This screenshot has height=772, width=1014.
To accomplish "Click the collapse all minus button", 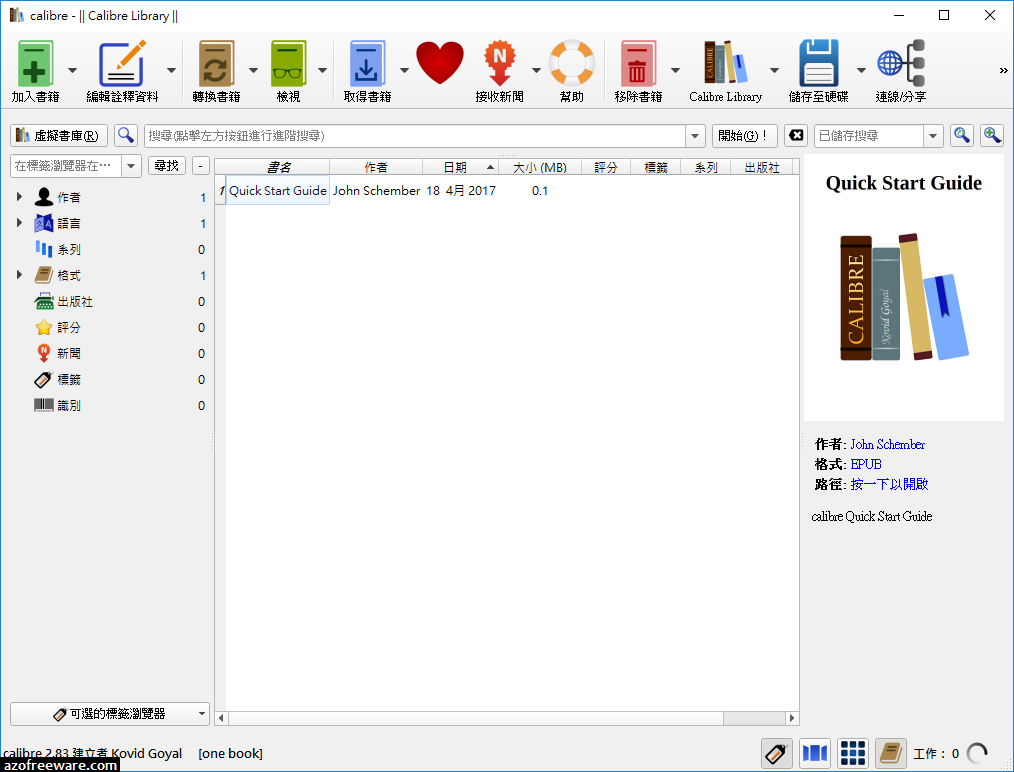I will [200, 166].
